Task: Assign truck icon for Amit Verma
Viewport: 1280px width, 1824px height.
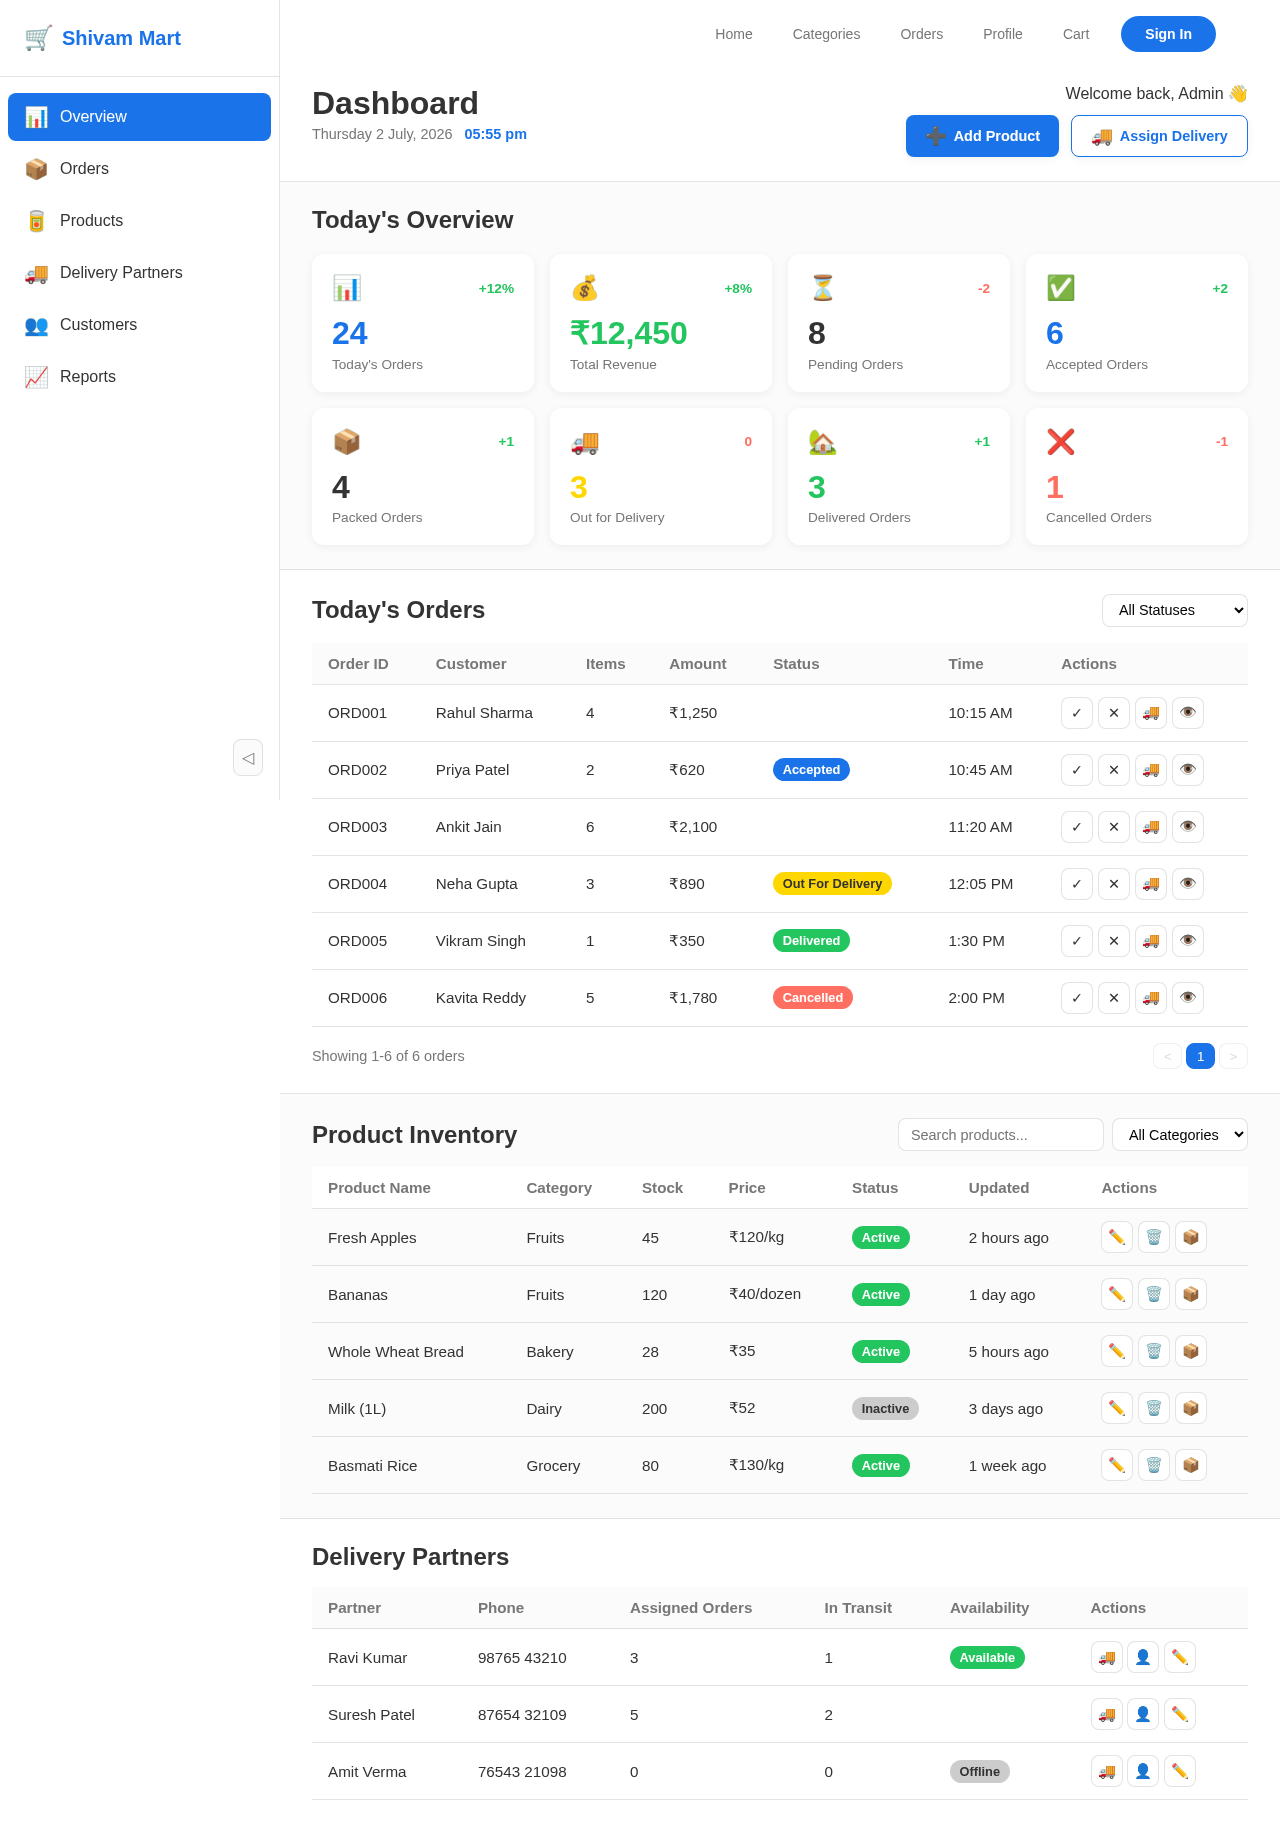Action: pyautogui.click(x=1107, y=1771)
